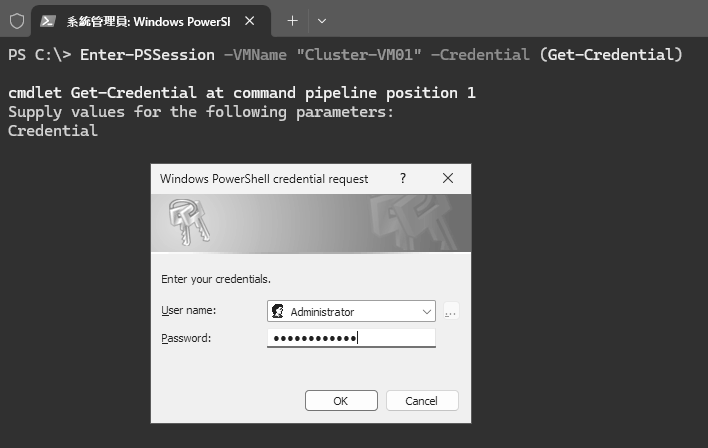708x448 pixels.
Task: Close the credential request dialog
Action: coord(447,178)
